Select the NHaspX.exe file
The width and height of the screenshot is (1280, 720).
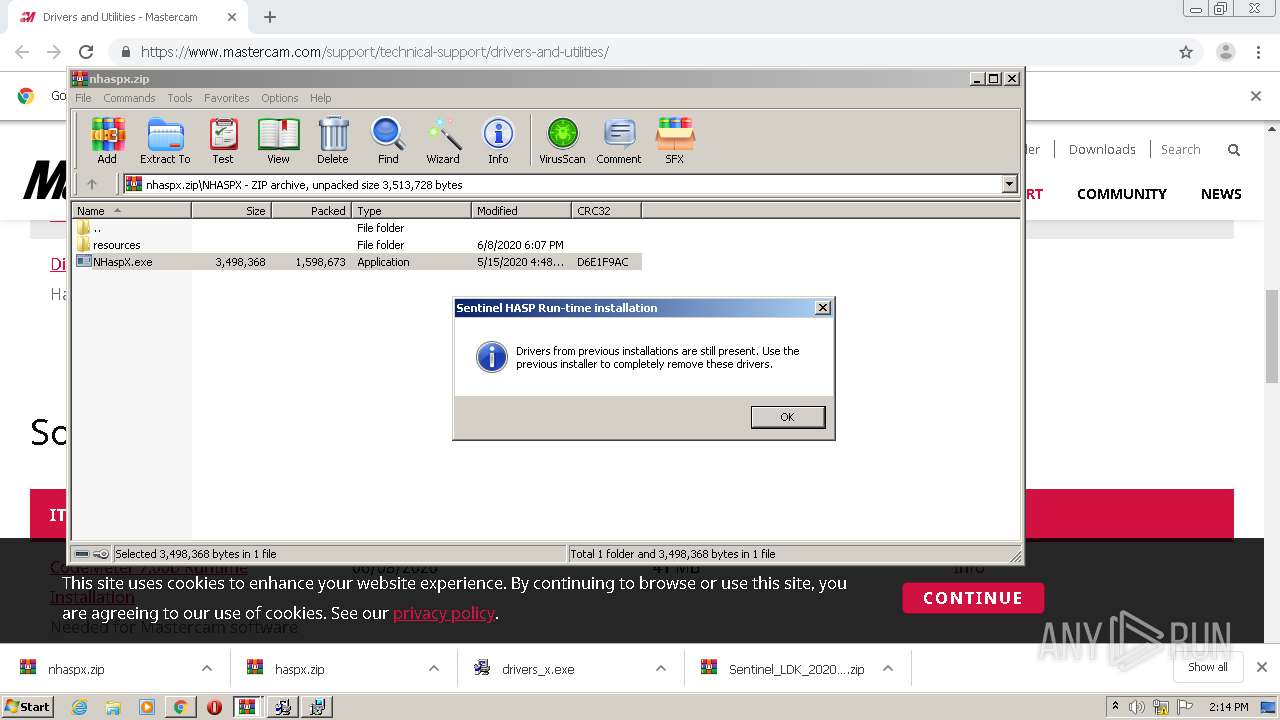357,262
